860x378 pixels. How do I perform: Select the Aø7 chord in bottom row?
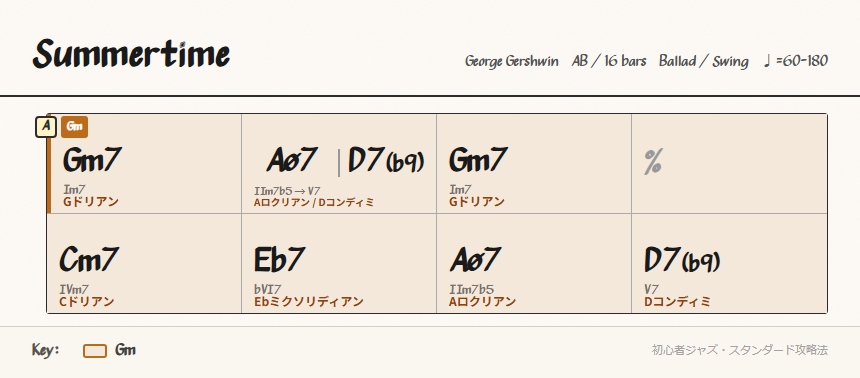click(476, 259)
